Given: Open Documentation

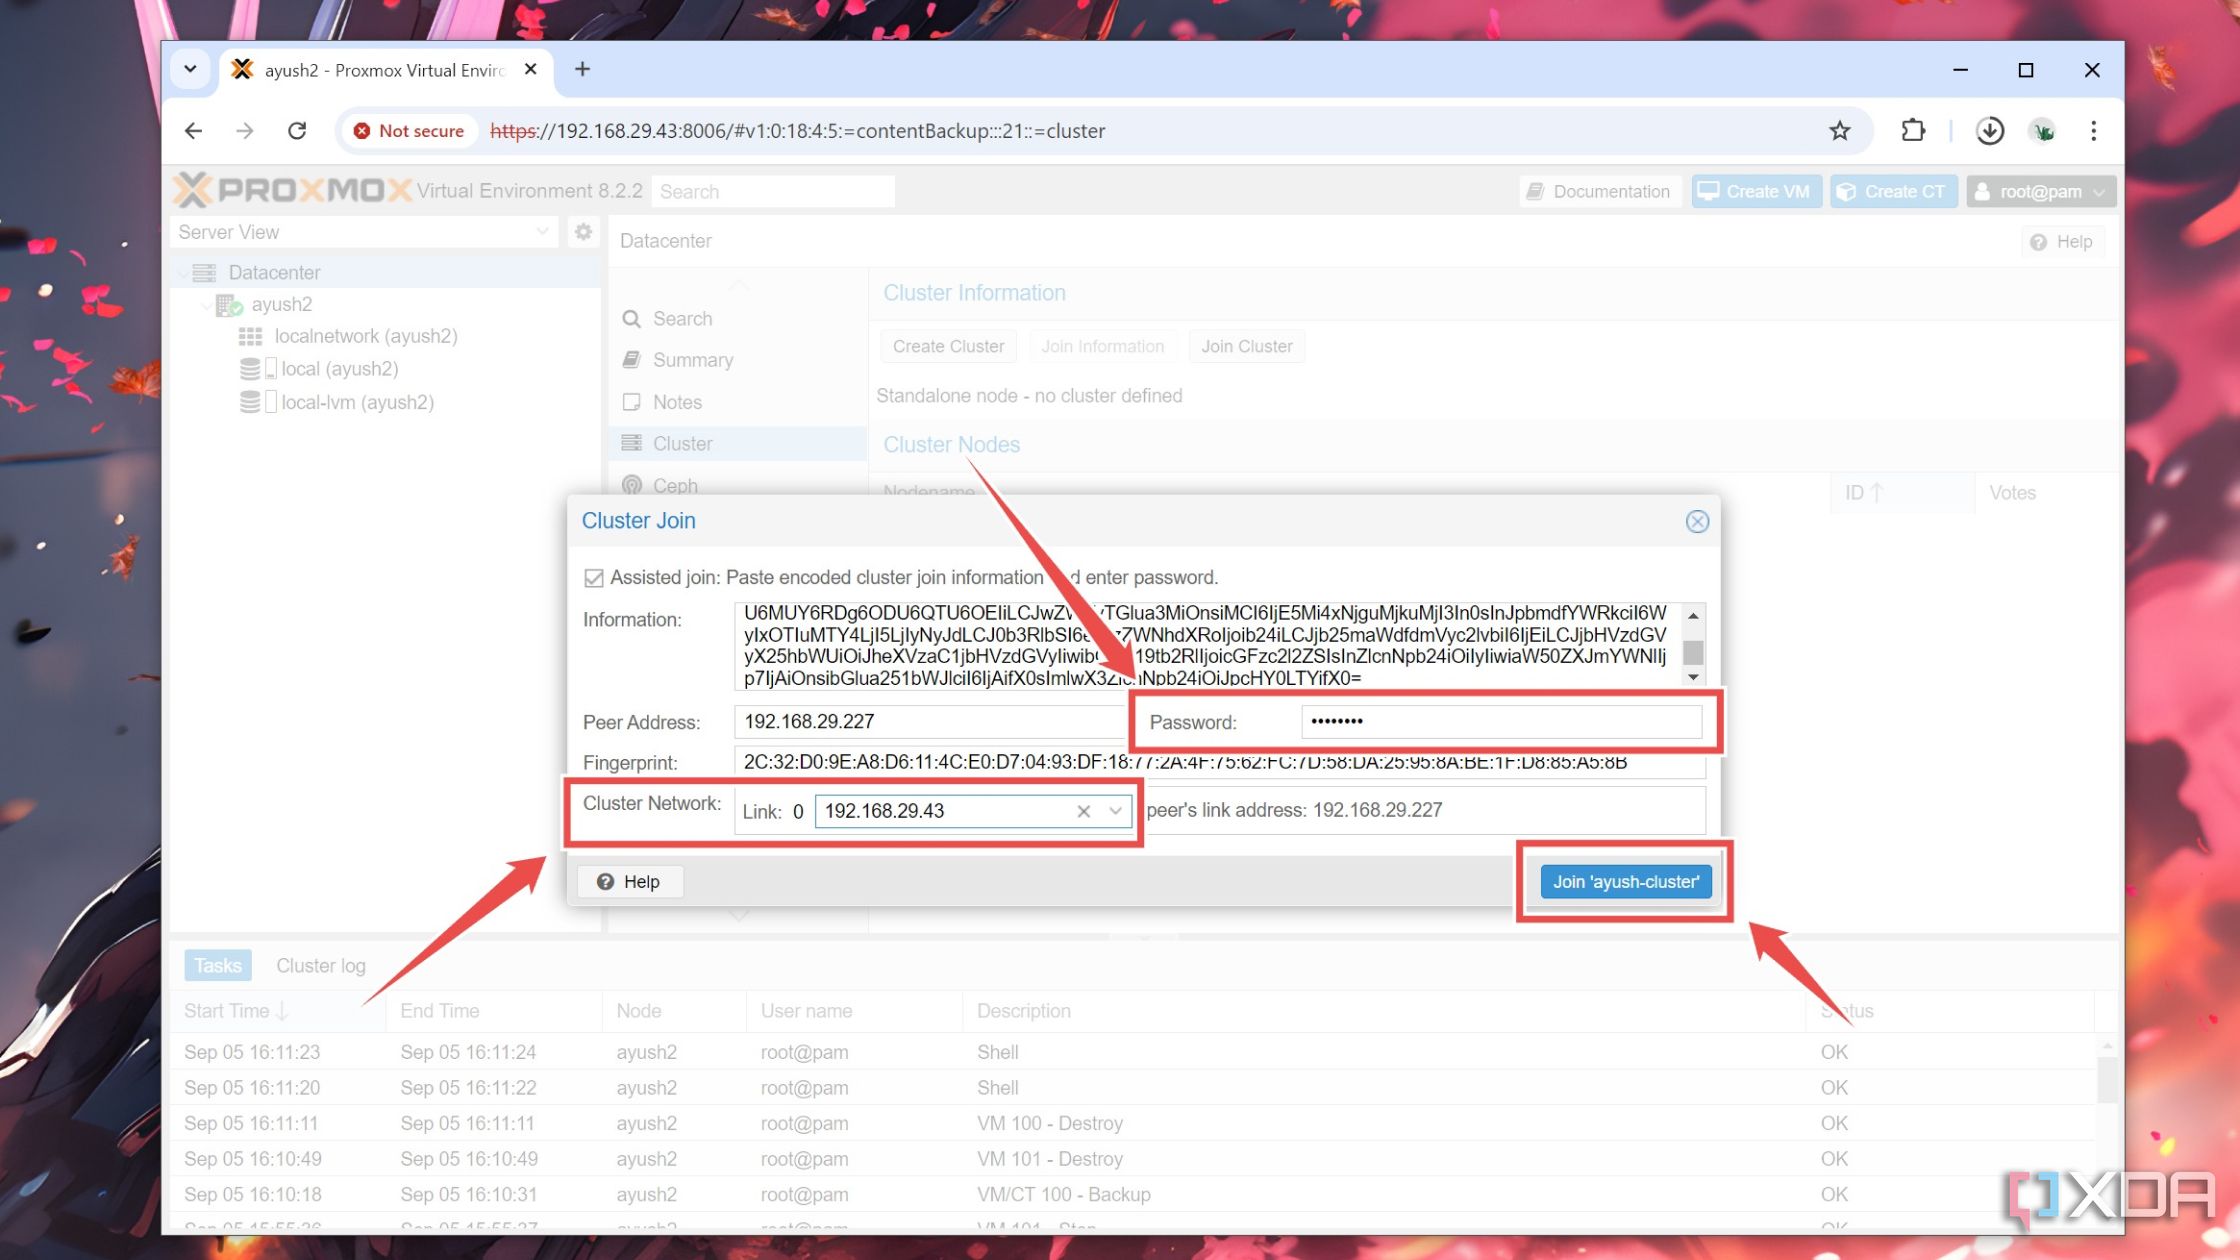Looking at the screenshot, I should (x=1599, y=191).
